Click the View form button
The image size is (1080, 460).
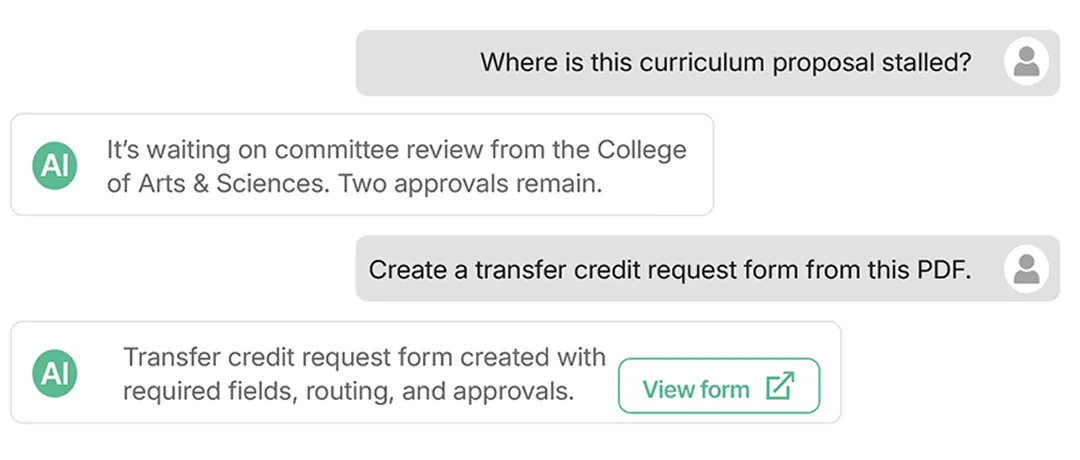(x=719, y=386)
